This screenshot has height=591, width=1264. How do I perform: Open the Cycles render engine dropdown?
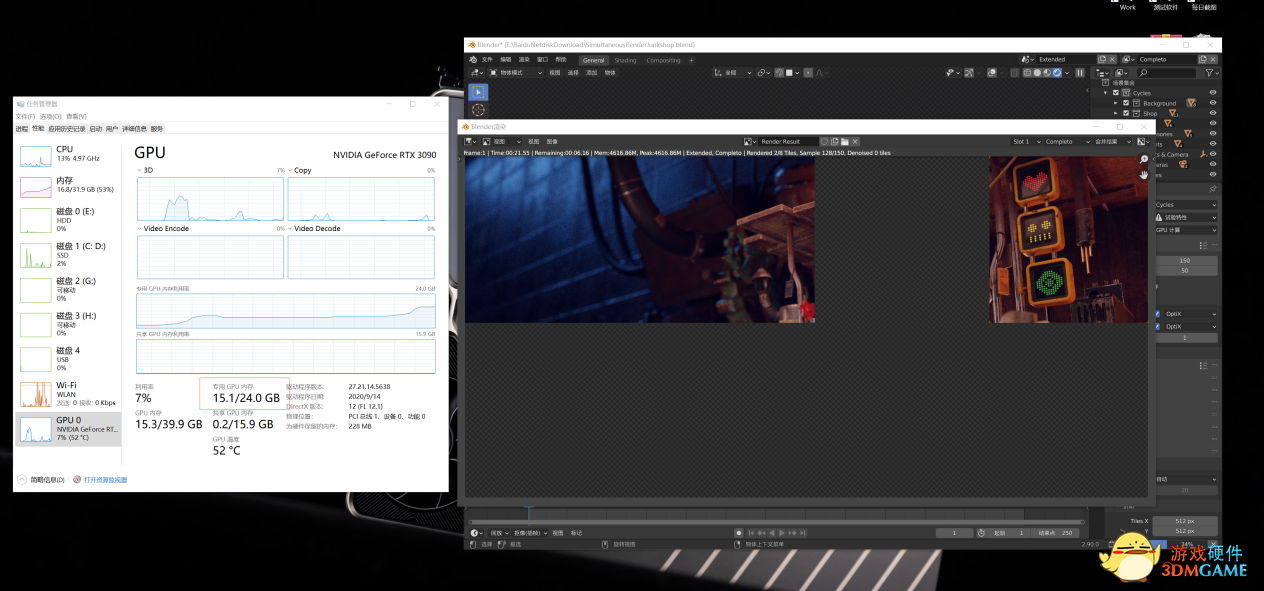(x=1186, y=204)
